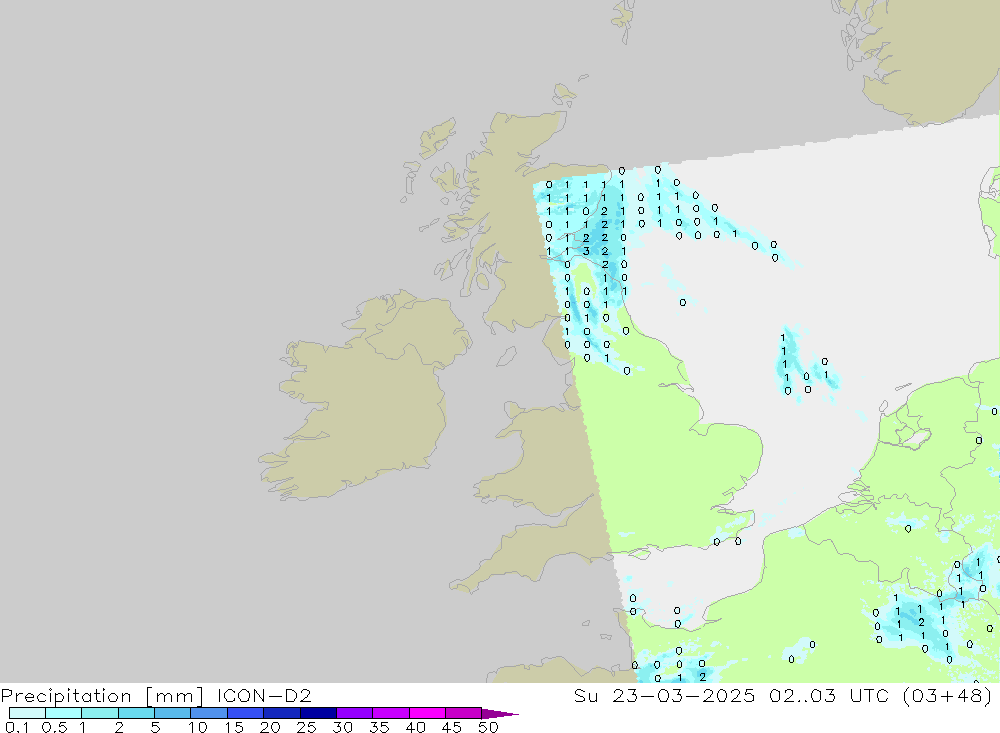This screenshot has width=1000, height=733.
Task: Click the '0.1' legend scale value
Action: click(17, 727)
